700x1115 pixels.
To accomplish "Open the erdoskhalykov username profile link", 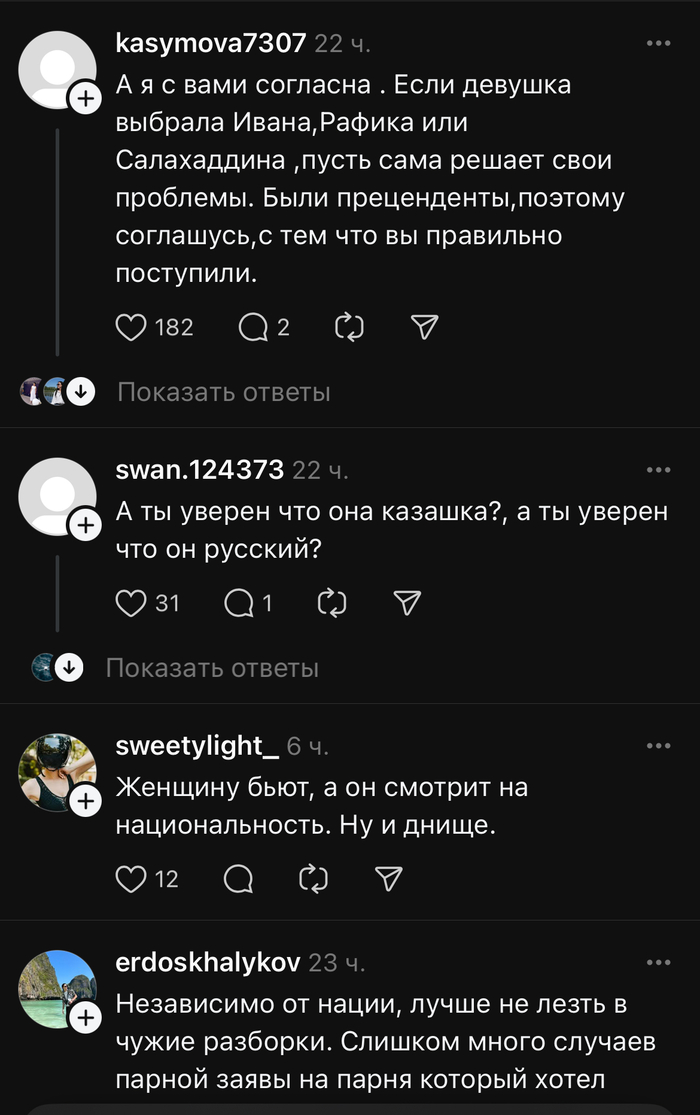I will (208, 963).
